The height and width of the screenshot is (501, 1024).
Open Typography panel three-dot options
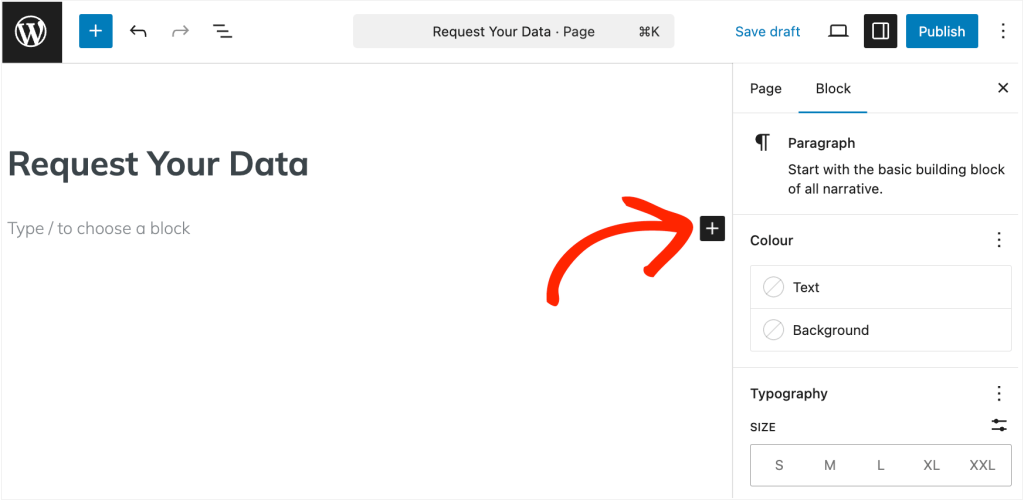[998, 393]
